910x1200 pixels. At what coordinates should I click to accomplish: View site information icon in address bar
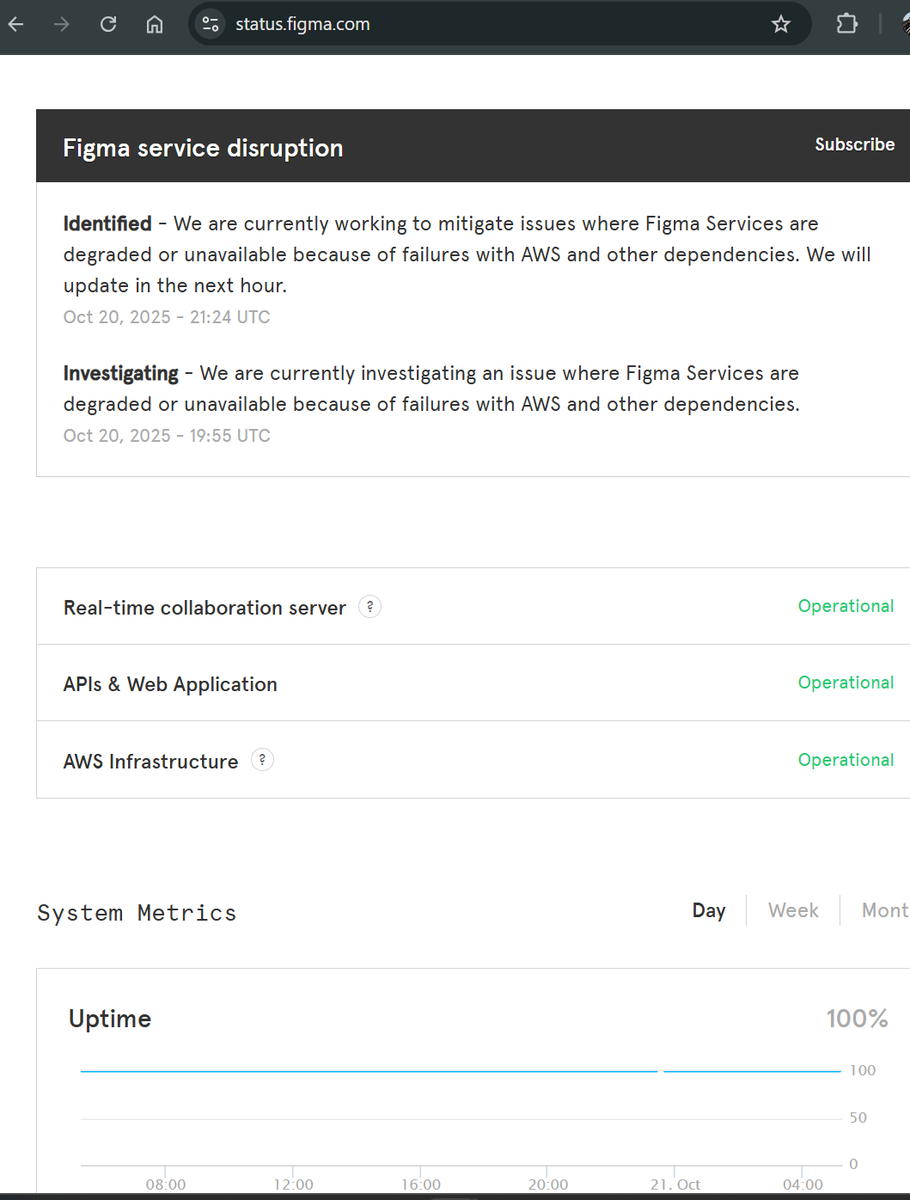(x=211, y=24)
